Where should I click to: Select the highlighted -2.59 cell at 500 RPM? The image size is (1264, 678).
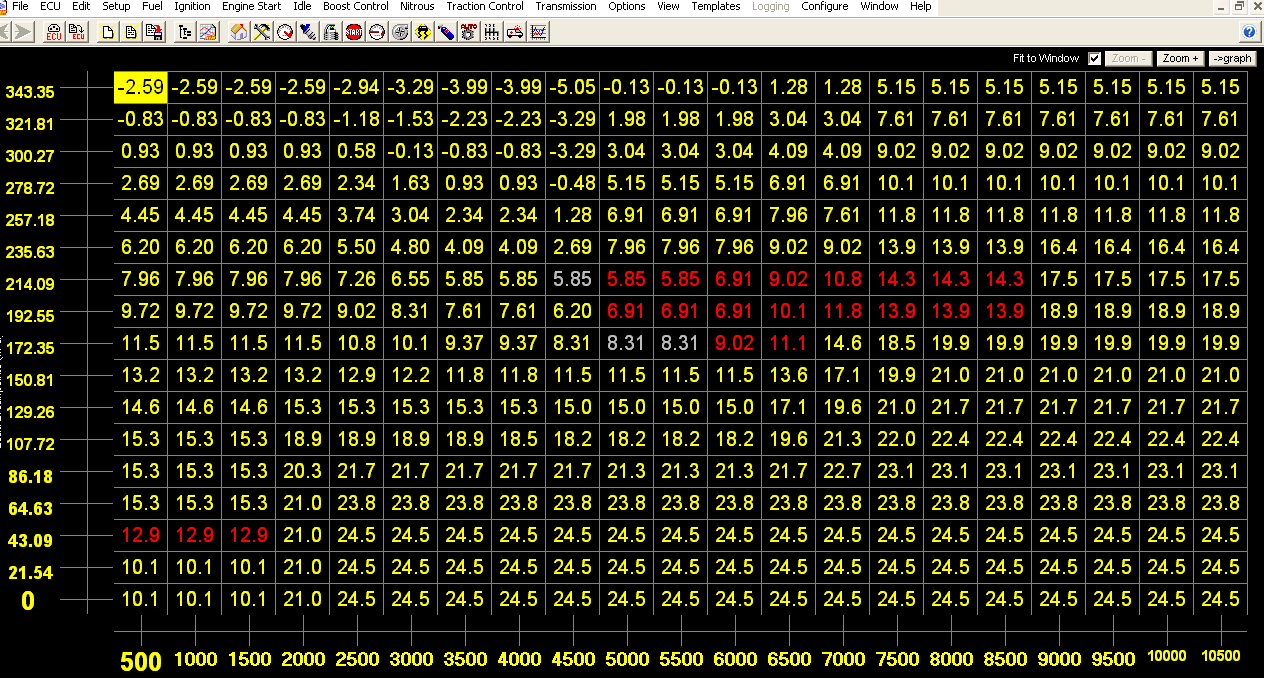tap(140, 87)
